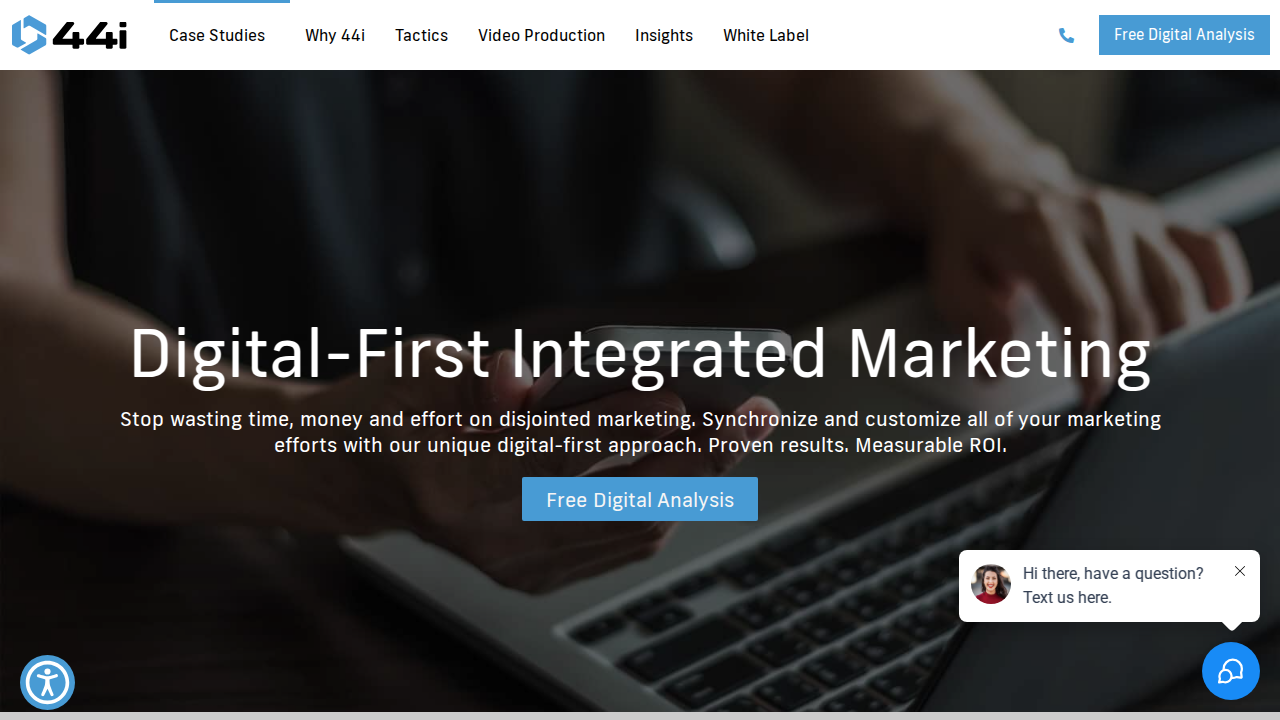Click the 44i hexagon logo icon

29,35
